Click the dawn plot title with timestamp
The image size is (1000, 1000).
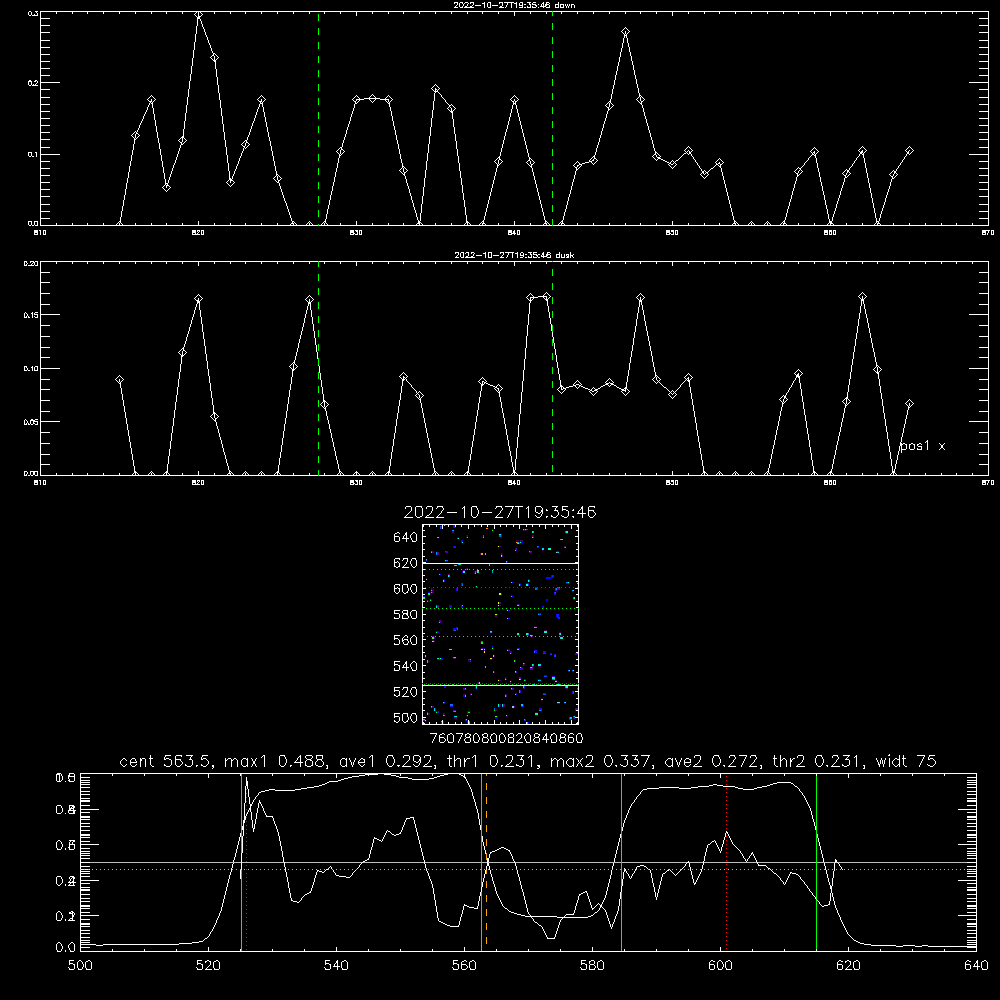514,5
